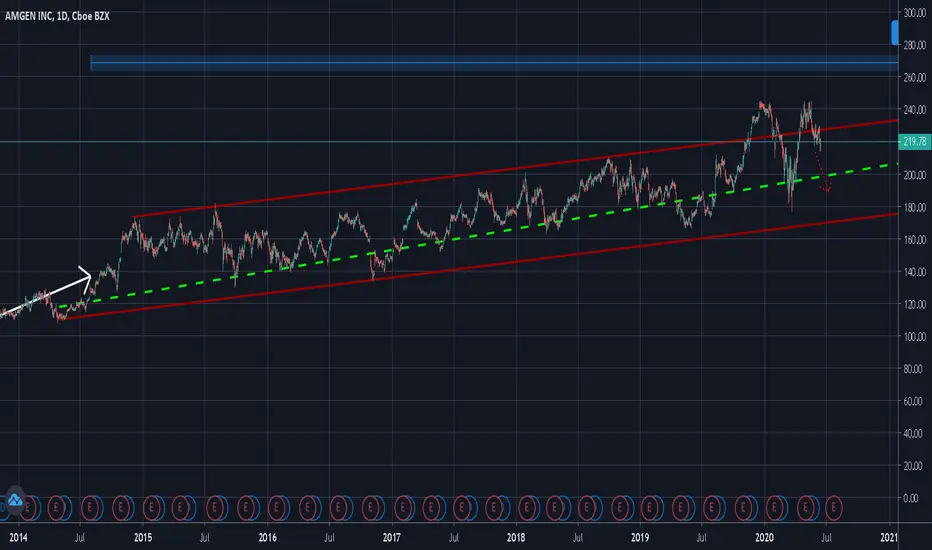
Task: Click the 2017 time axis label
Action: 392,538
